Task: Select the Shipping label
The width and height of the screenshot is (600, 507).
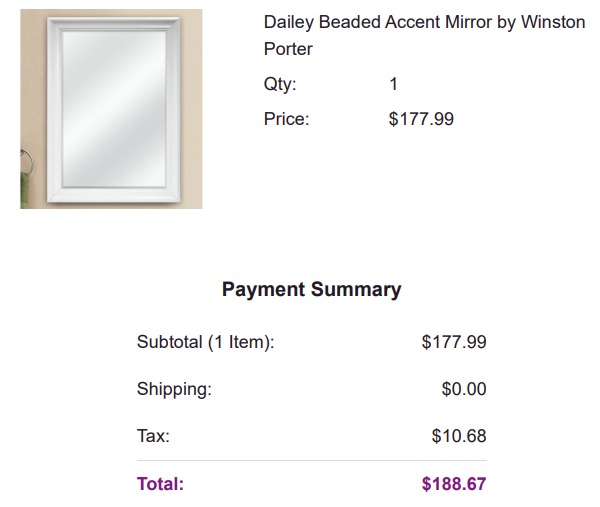Action: click(x=174, y=389)
